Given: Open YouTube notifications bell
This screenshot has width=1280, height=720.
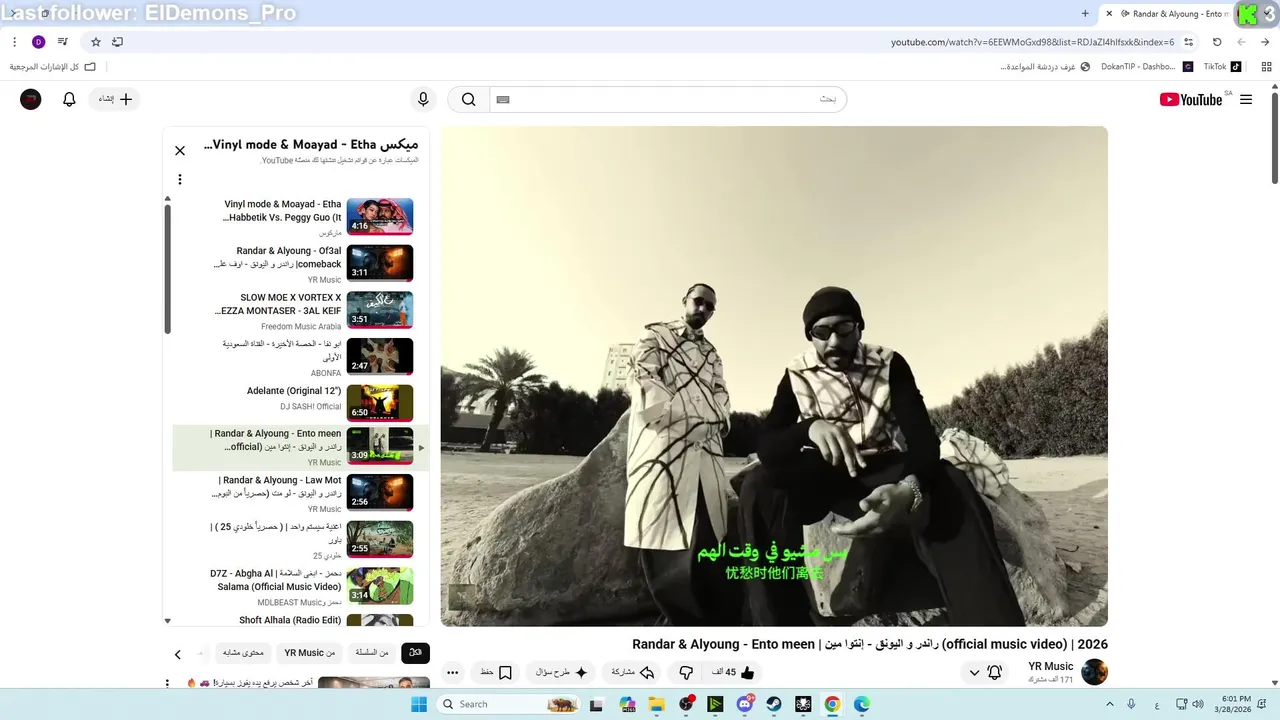Looking at the screenshot, I should 69,99.
